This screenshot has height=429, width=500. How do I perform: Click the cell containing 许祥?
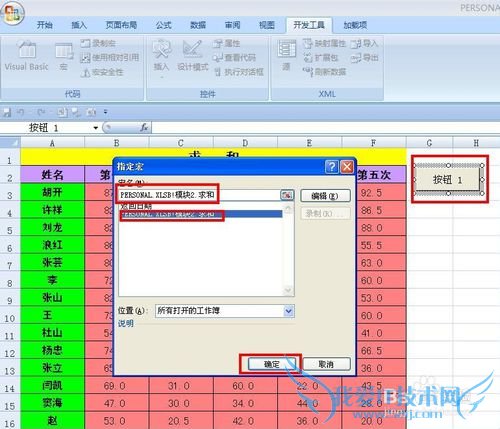(x=52, y=210)
